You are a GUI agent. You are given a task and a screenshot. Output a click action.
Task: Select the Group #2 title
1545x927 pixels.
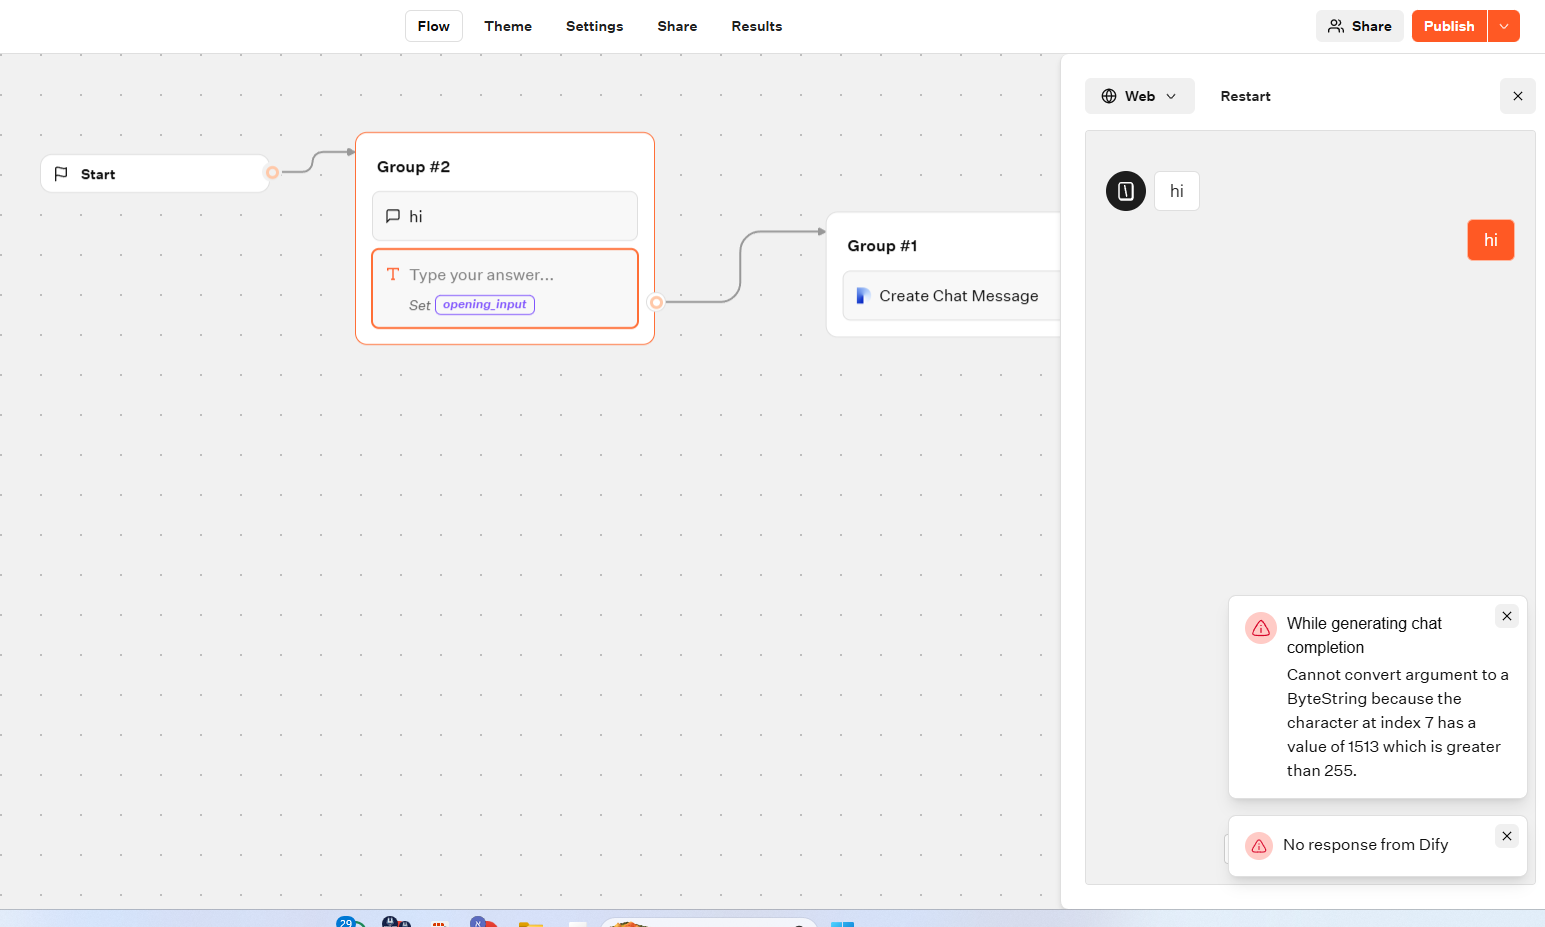[414, 167]
